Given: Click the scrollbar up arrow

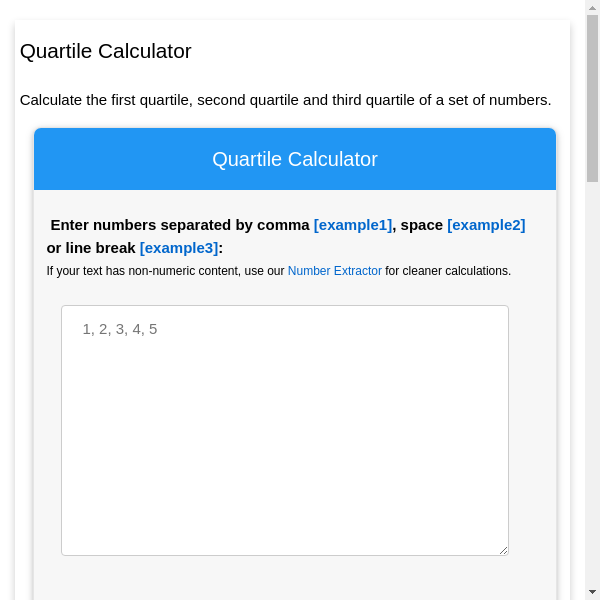Looking at the screenshot, I should [x=592, y=7].
